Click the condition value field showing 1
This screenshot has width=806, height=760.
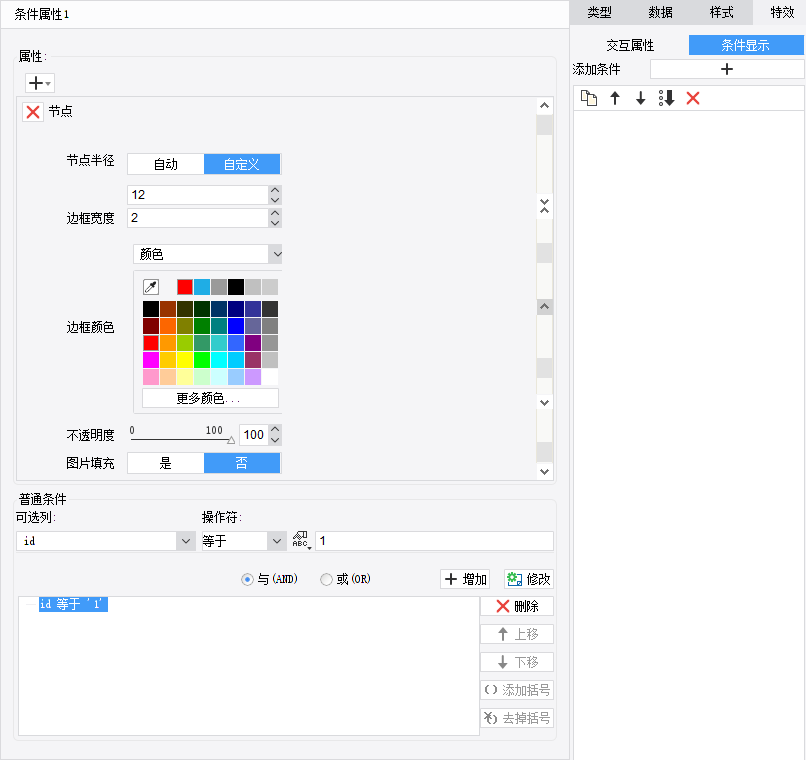pos(434,541)
